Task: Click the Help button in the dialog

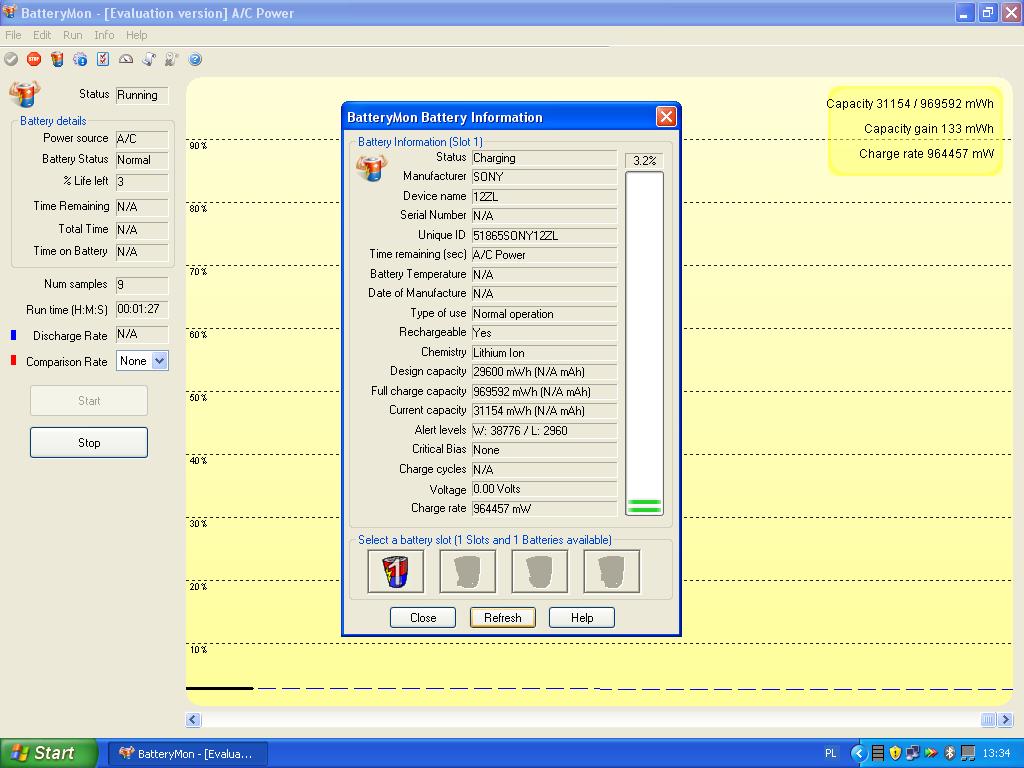Action: (582, 618)
